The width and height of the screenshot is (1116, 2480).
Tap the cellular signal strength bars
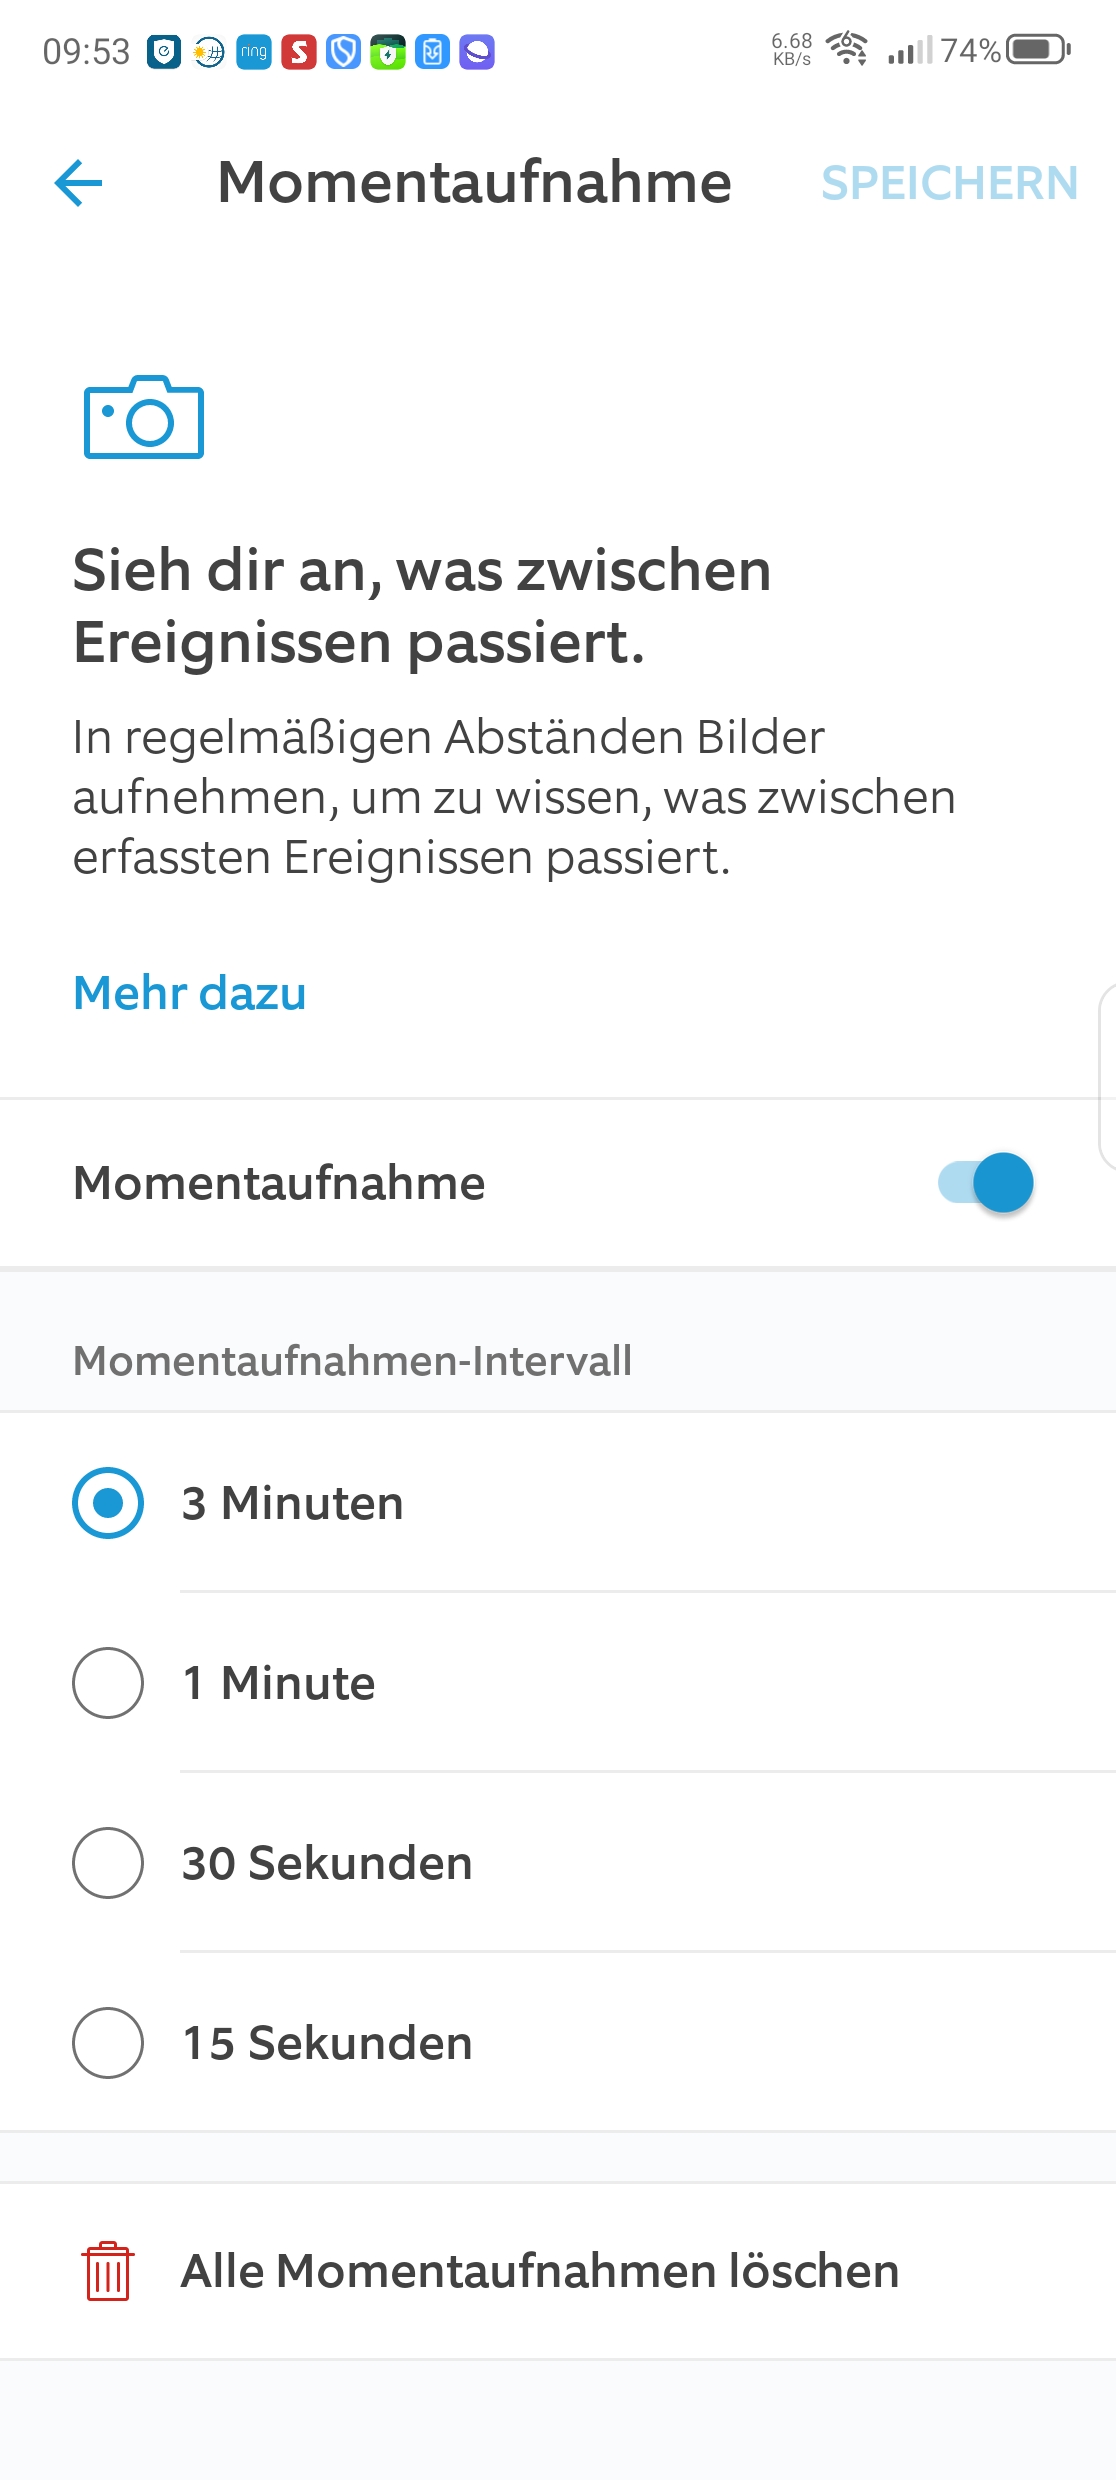pos(909,49)
